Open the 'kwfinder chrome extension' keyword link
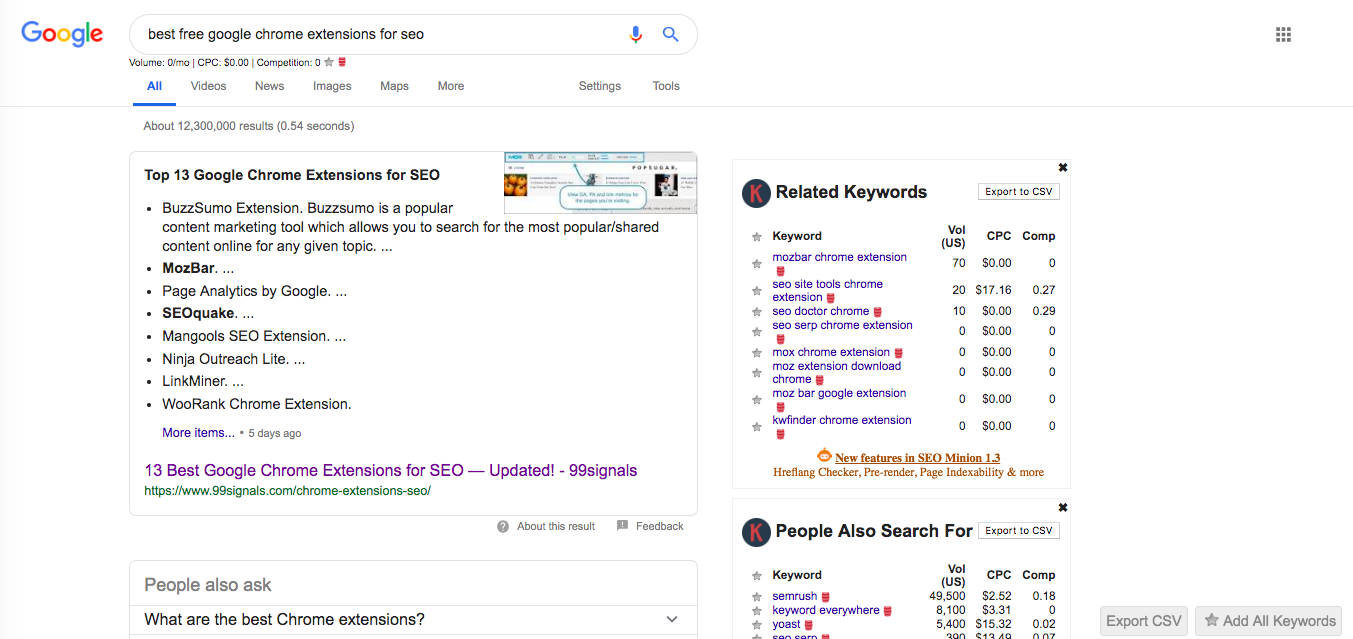Image resolution: width=1353 pixels, height=639 pixels. click(x=841, y=420)
